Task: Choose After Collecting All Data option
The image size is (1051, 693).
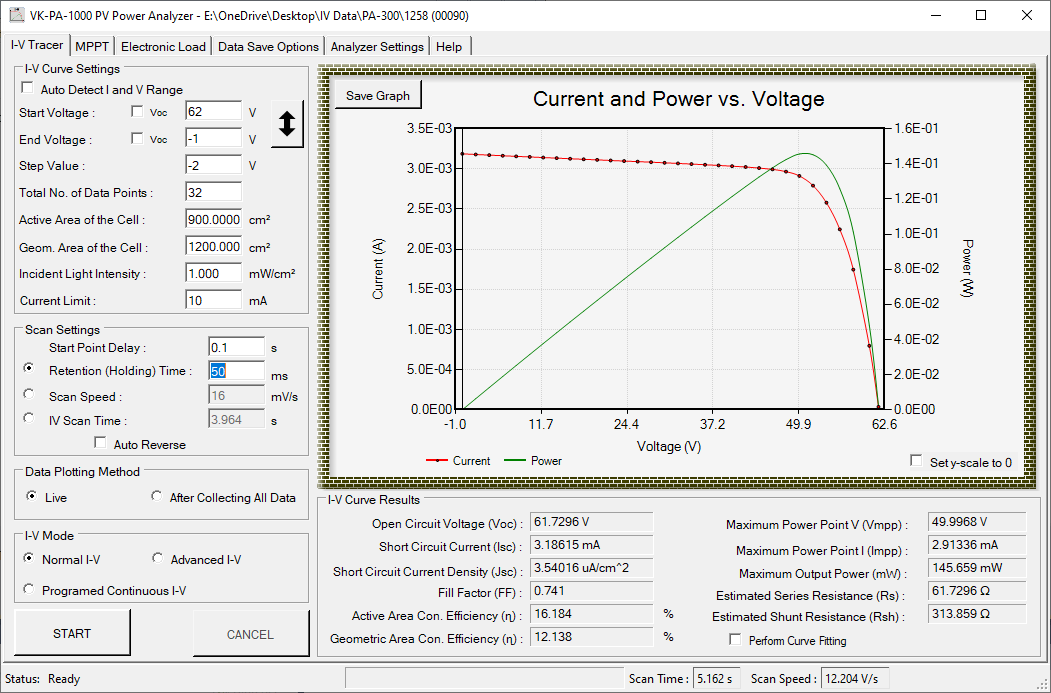Action: pyautogui.click(x=157, y=496)
